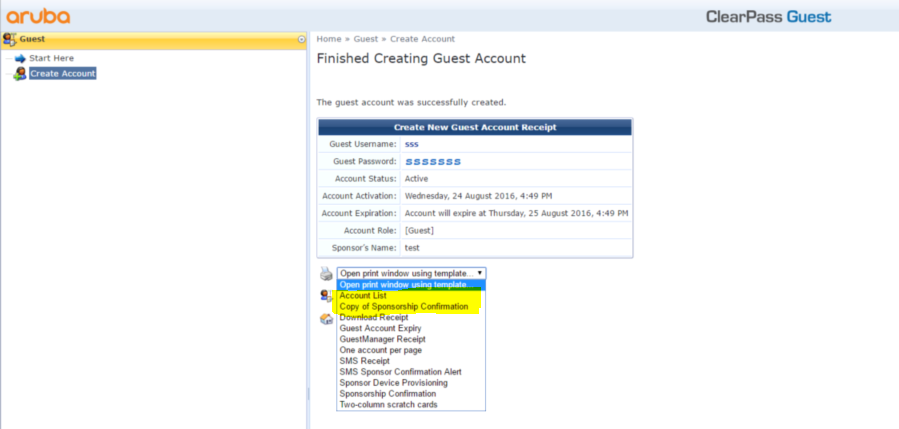The width and height of the screenshot is (899, 429).
Task: Click the Create Account user icon
Action: (20, 73)
